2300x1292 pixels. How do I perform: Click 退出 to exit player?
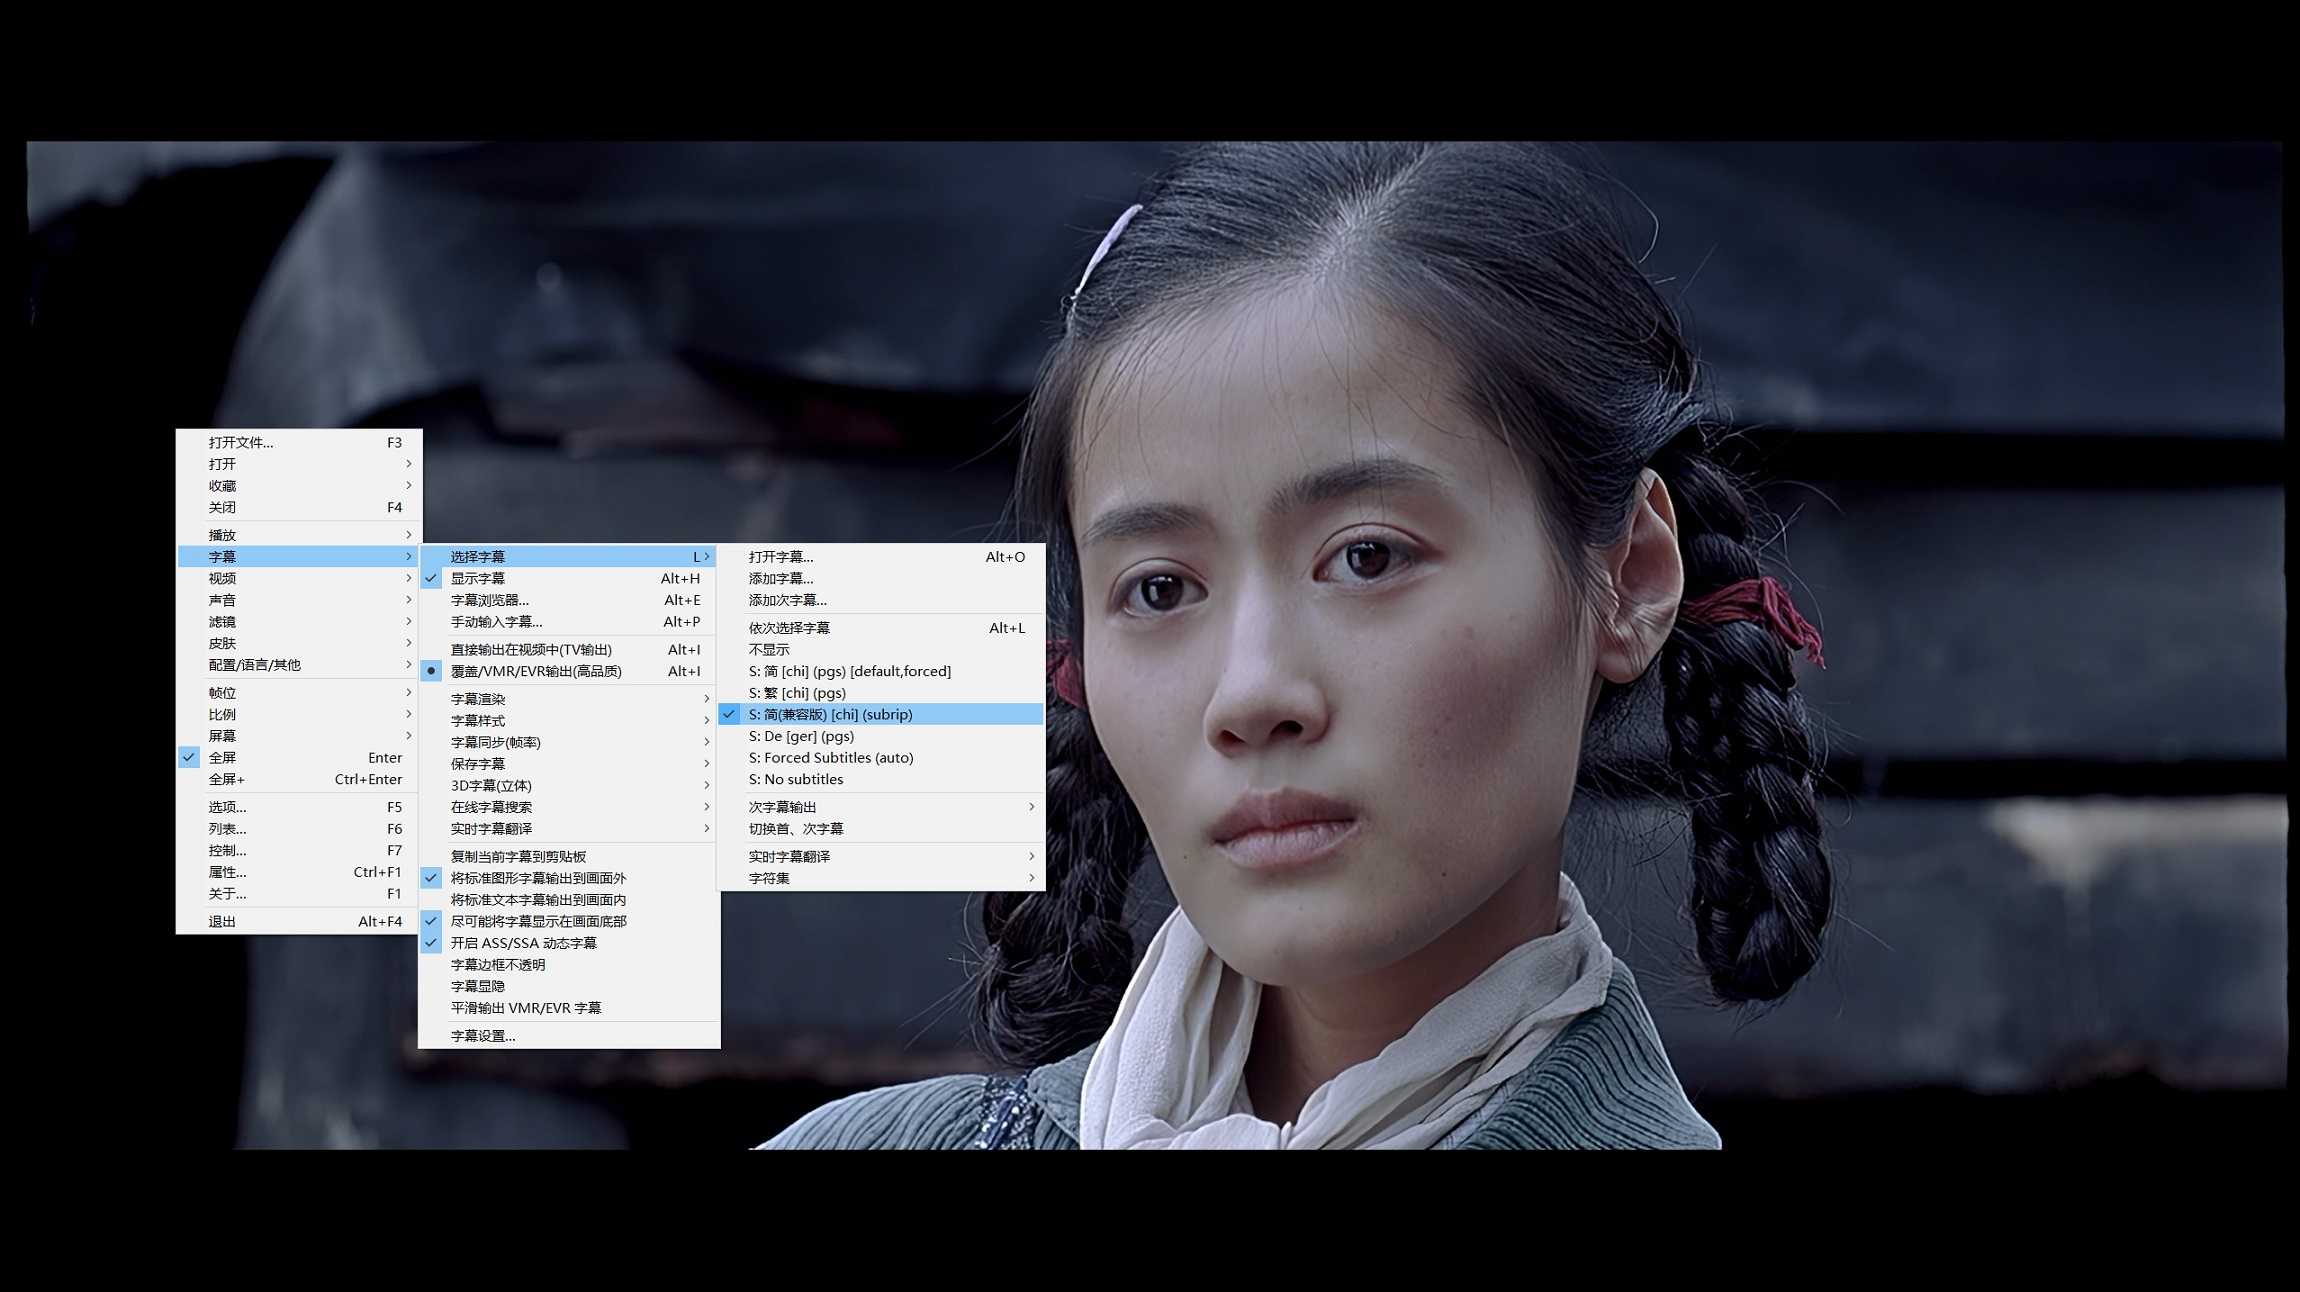pos(299,922)
